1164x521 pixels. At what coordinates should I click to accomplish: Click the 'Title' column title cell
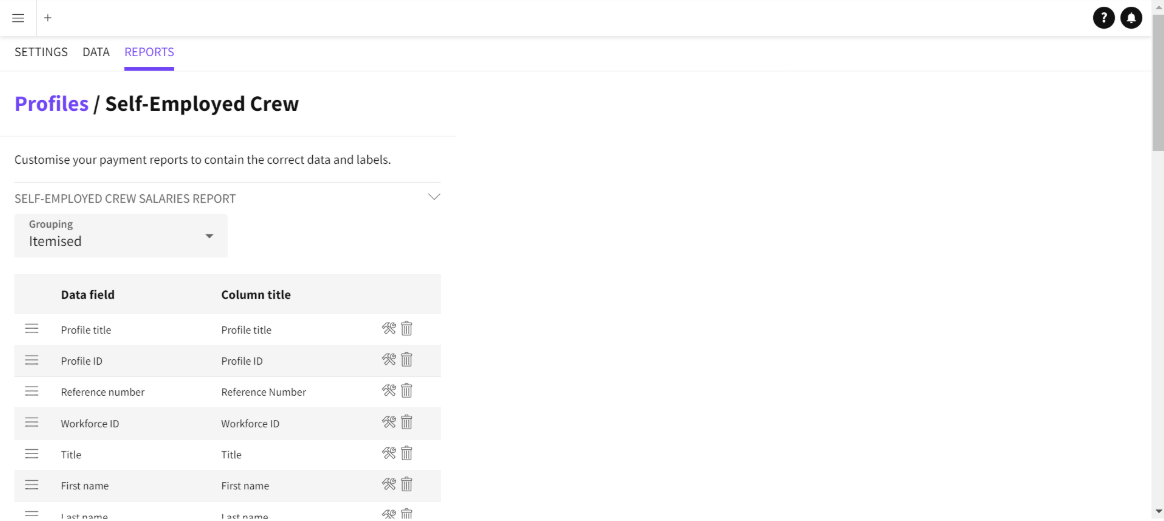pyautogui.click(x=231, y=454)
